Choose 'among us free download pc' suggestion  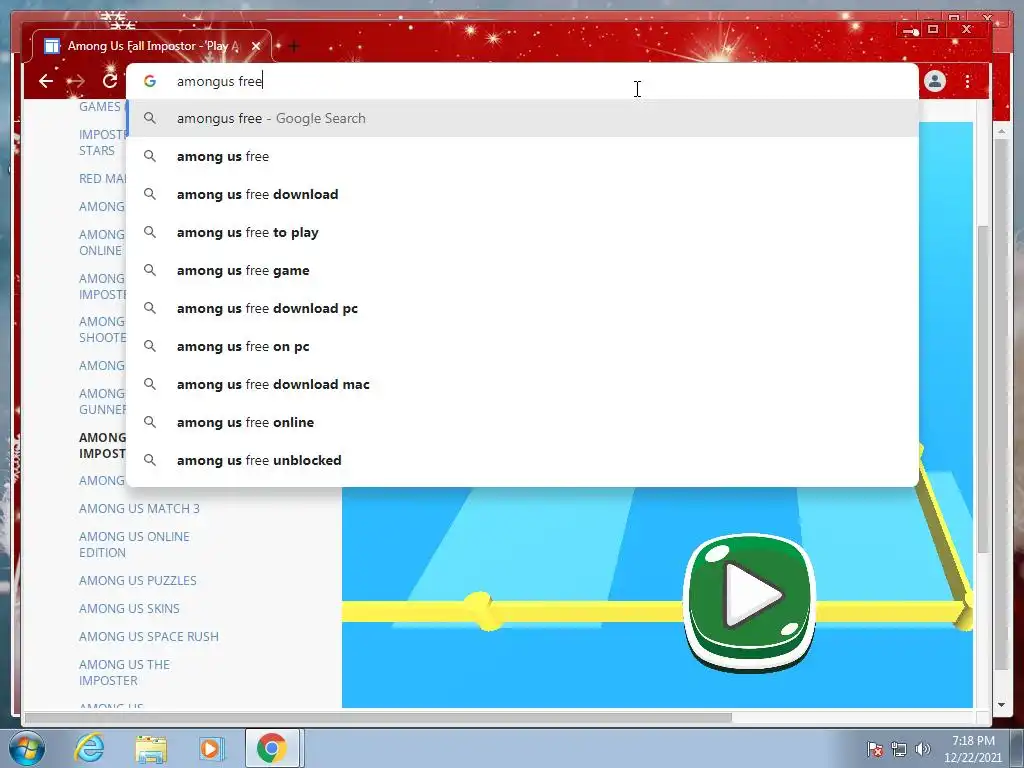(x=522, y=308)
